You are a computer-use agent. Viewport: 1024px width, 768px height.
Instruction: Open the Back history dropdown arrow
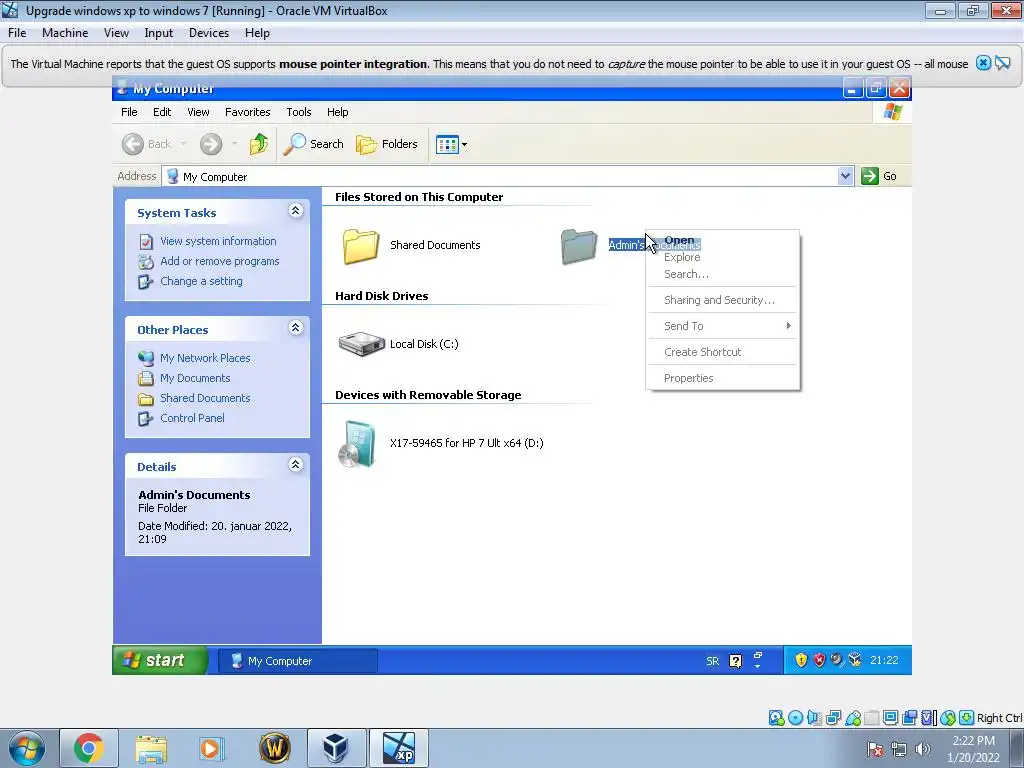184,144
